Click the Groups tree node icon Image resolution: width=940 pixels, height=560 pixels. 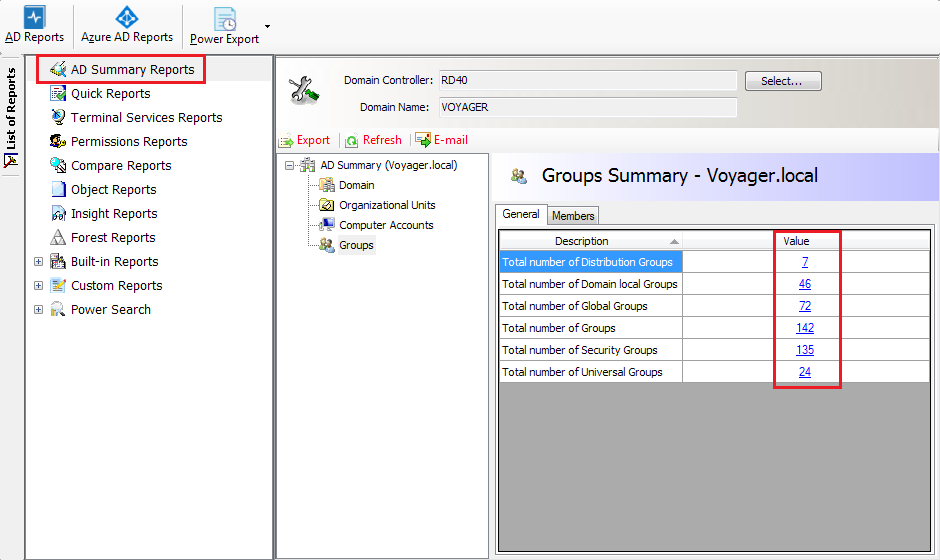coord(327,245)
